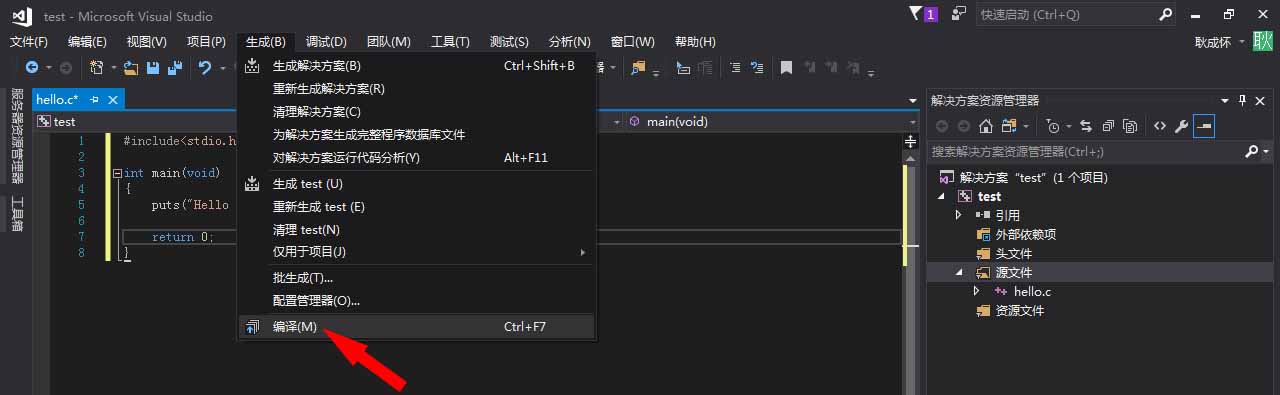Click the Collapse All icon in Solution Explorer
Image resolution: width=1280 pixels, height=395 pixels.
[1108, 126]
